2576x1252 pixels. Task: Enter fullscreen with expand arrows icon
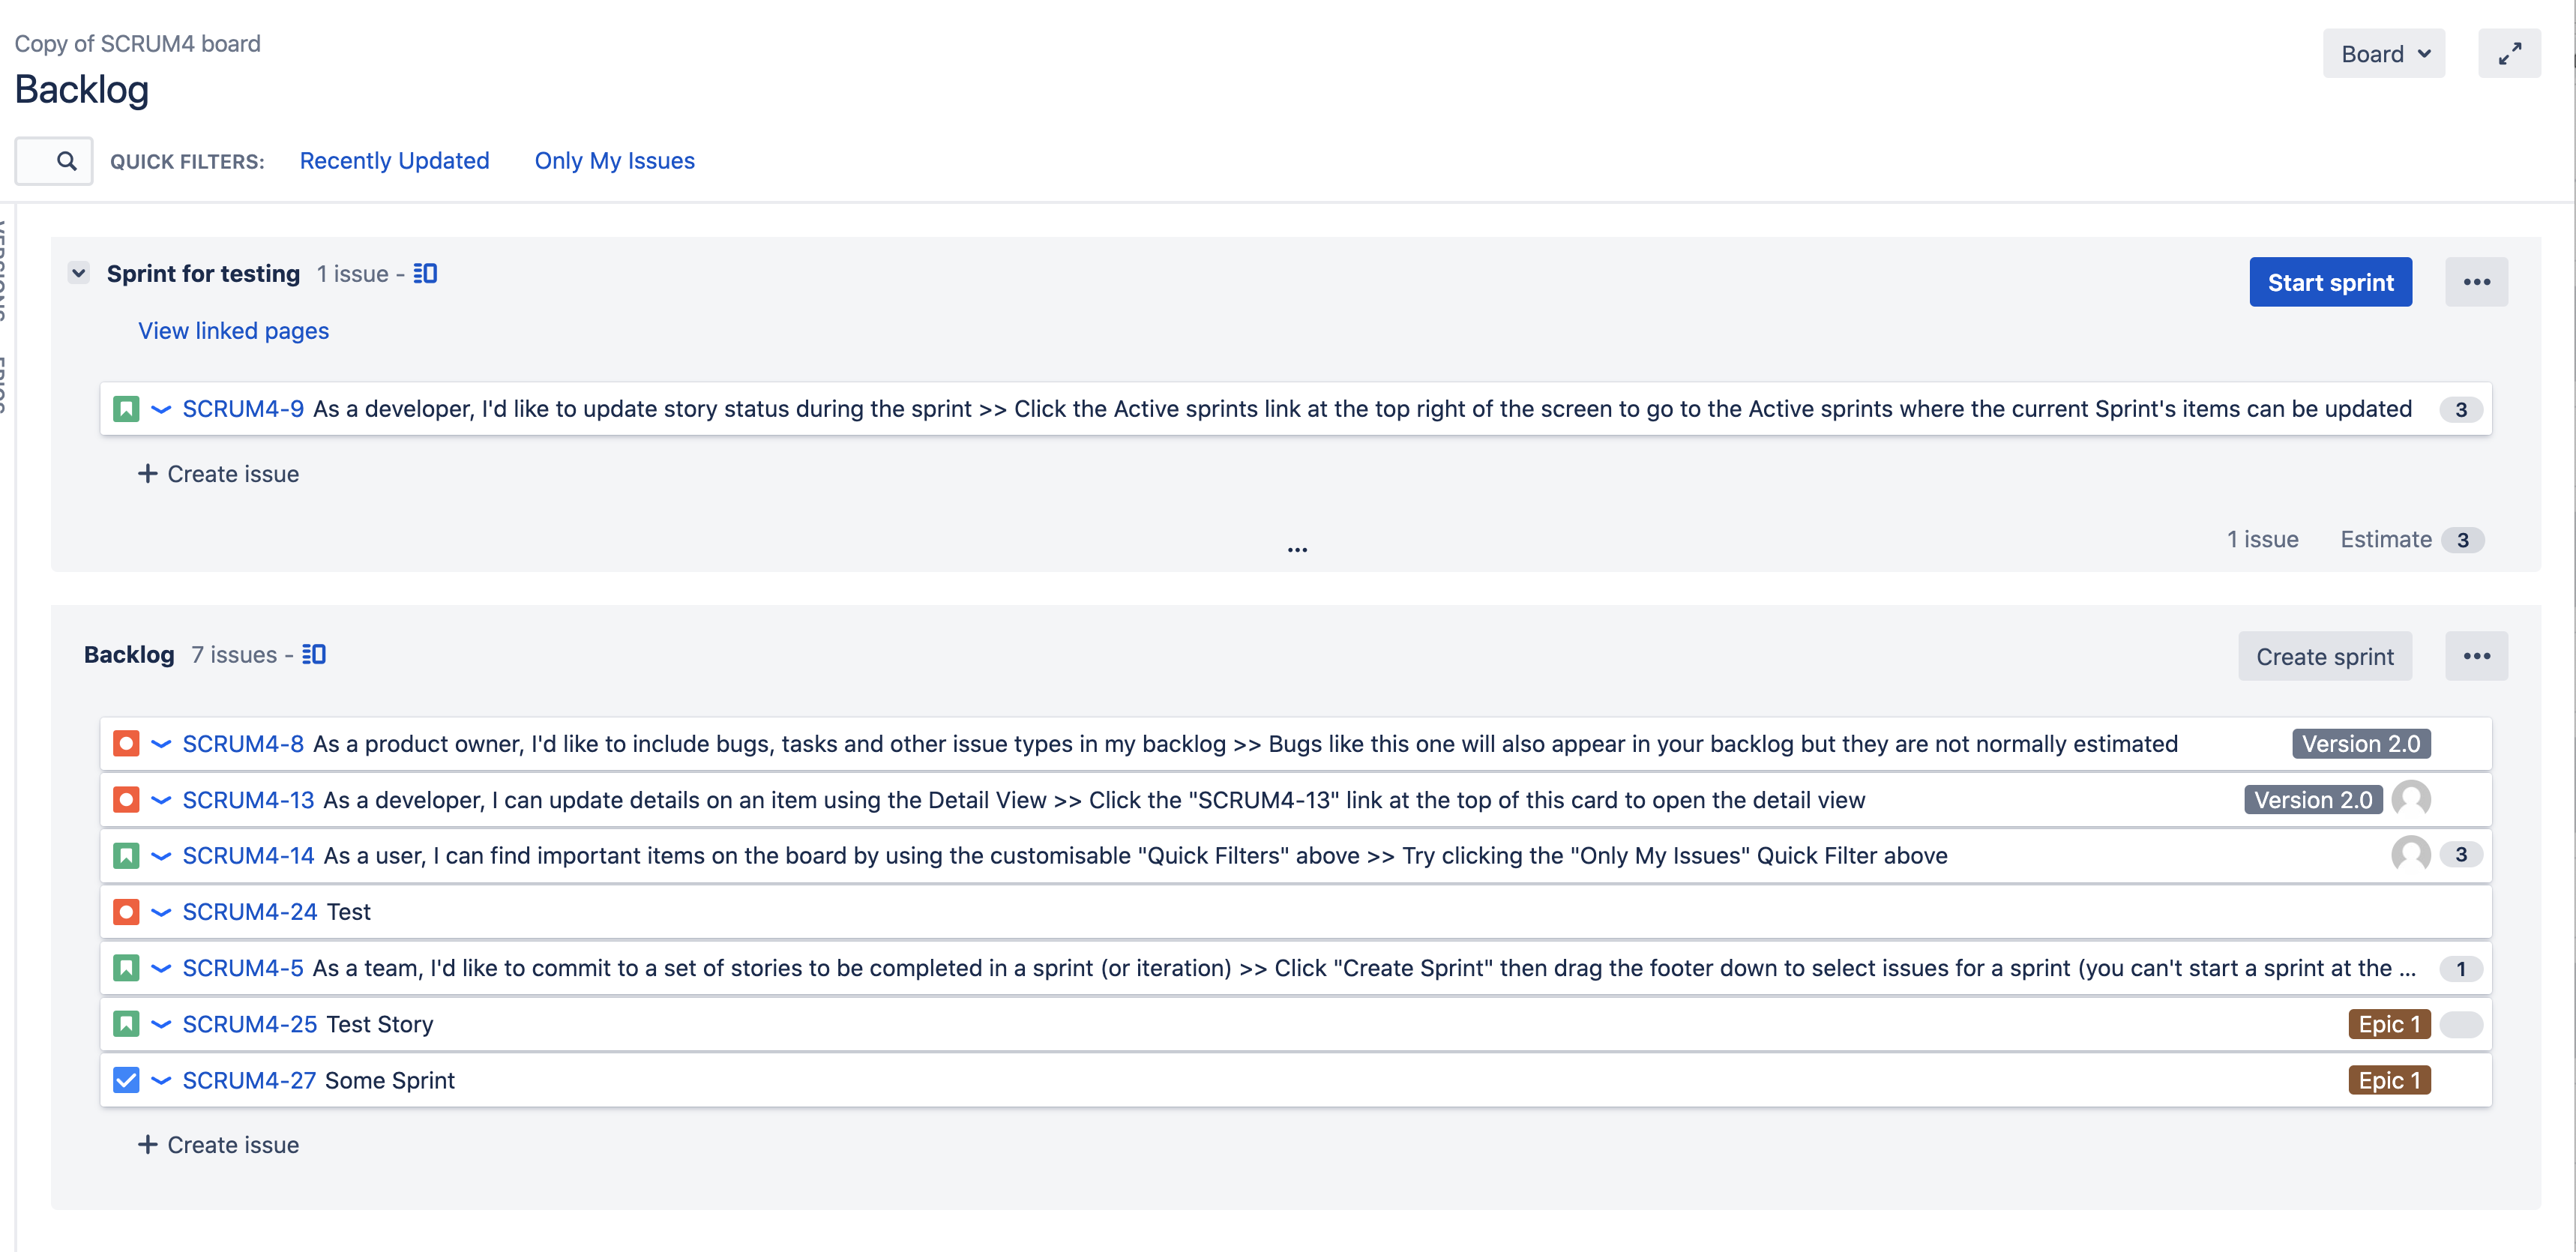(x=2508, y=54)
